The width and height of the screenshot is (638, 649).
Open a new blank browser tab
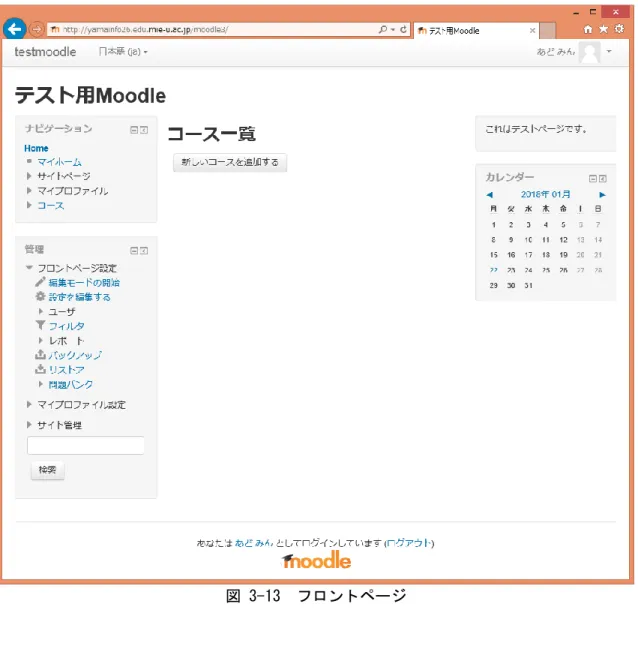(547, 31)
